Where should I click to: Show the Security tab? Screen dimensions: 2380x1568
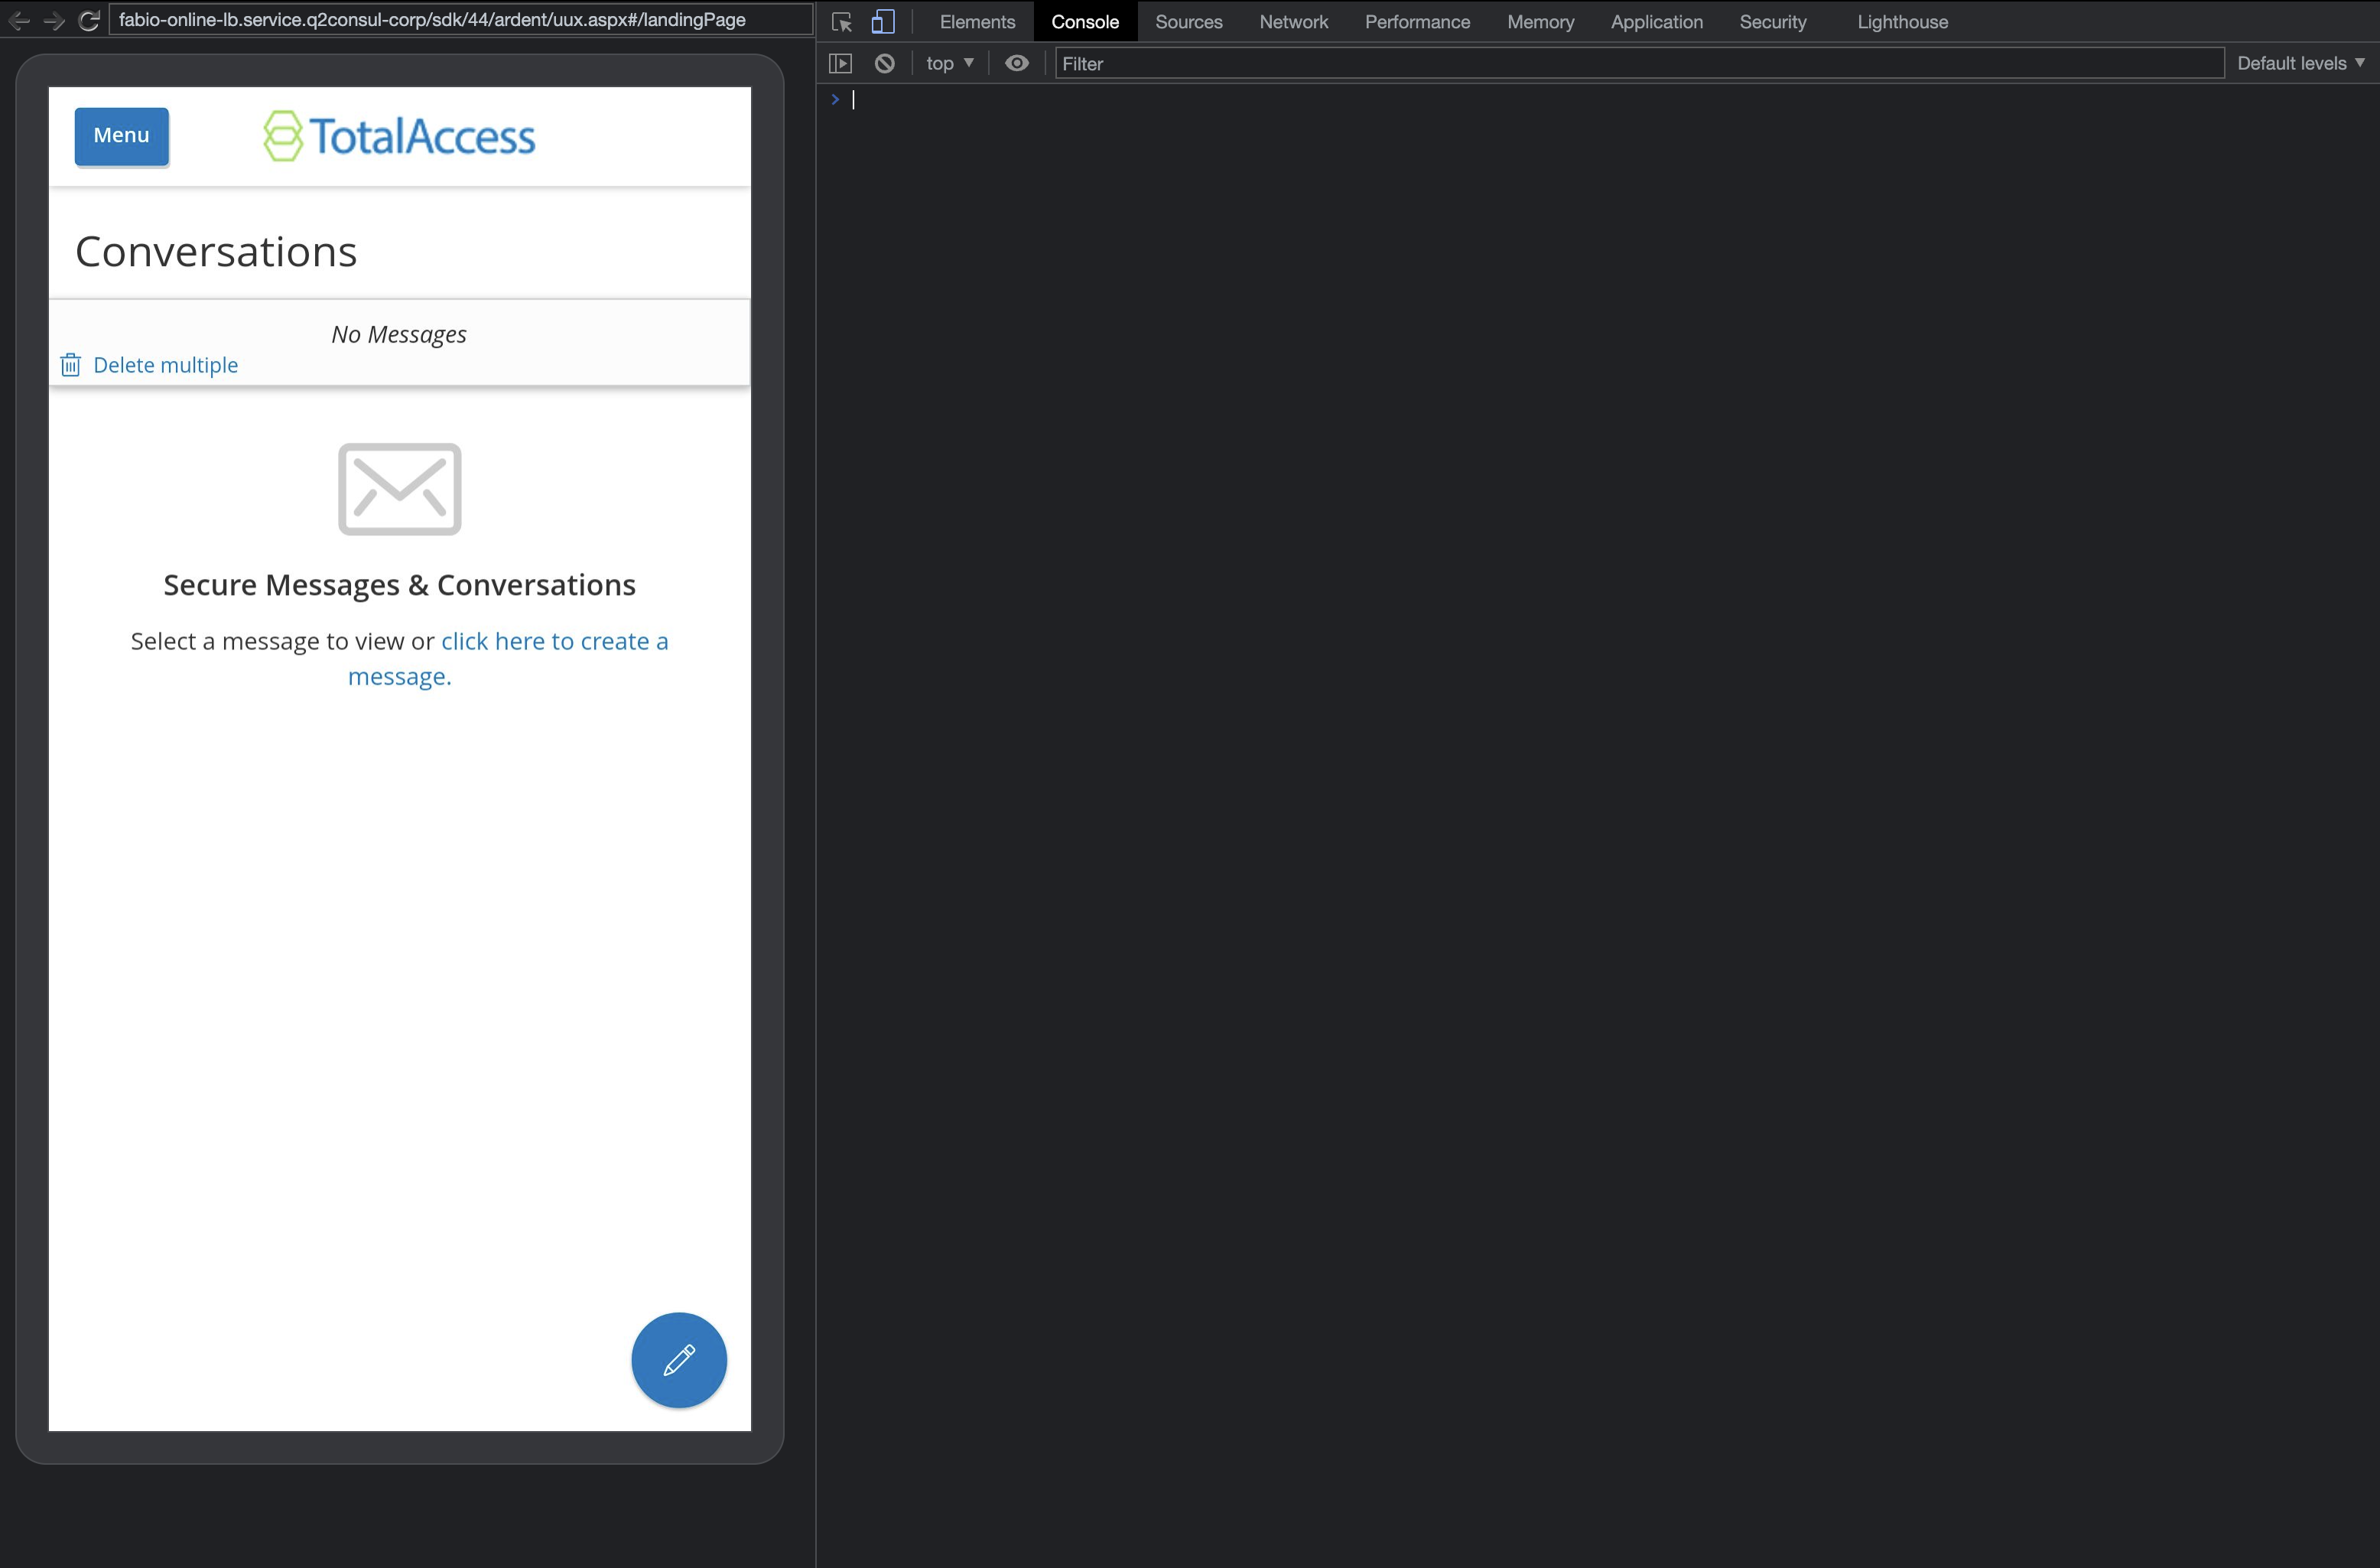1772,22
